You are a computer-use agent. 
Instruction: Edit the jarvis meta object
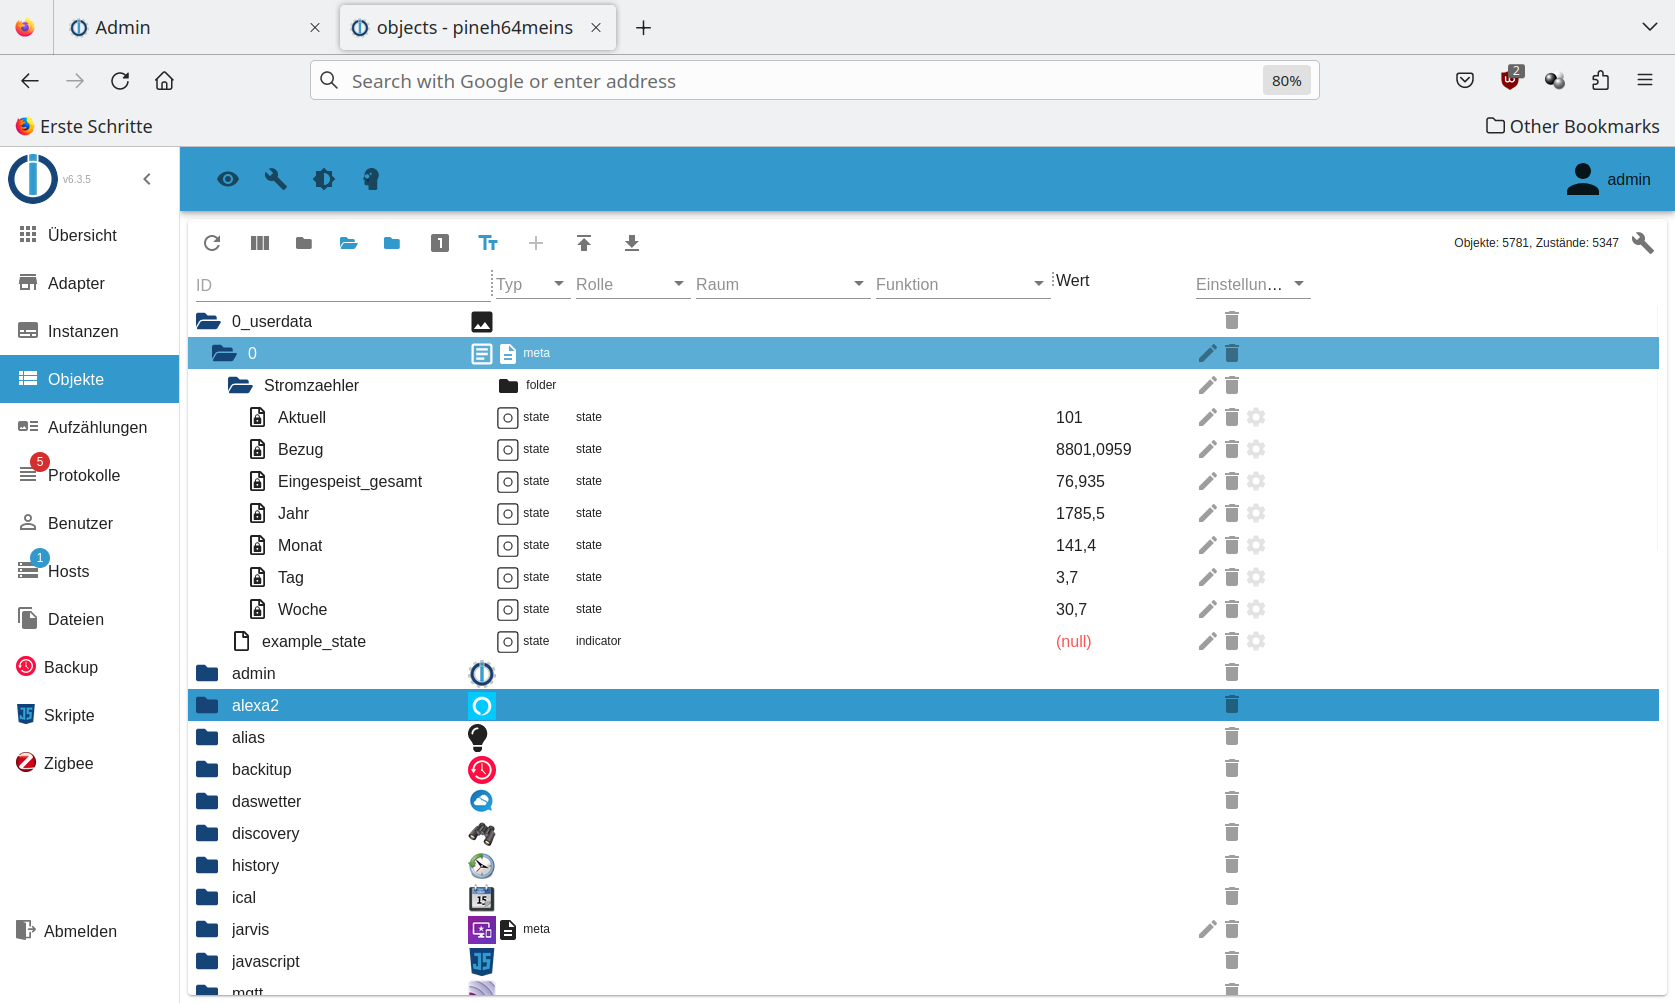[x=1208, y=929]
